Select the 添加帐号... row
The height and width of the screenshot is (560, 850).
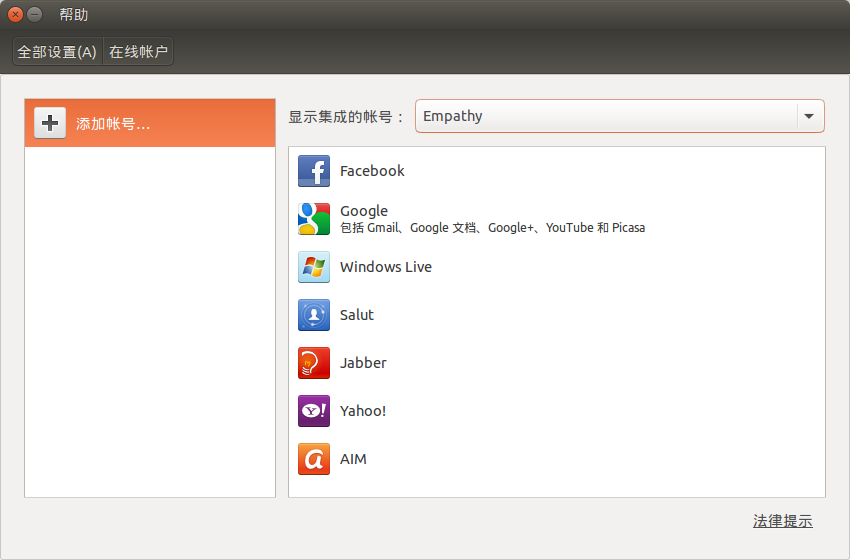pos(150,123)
